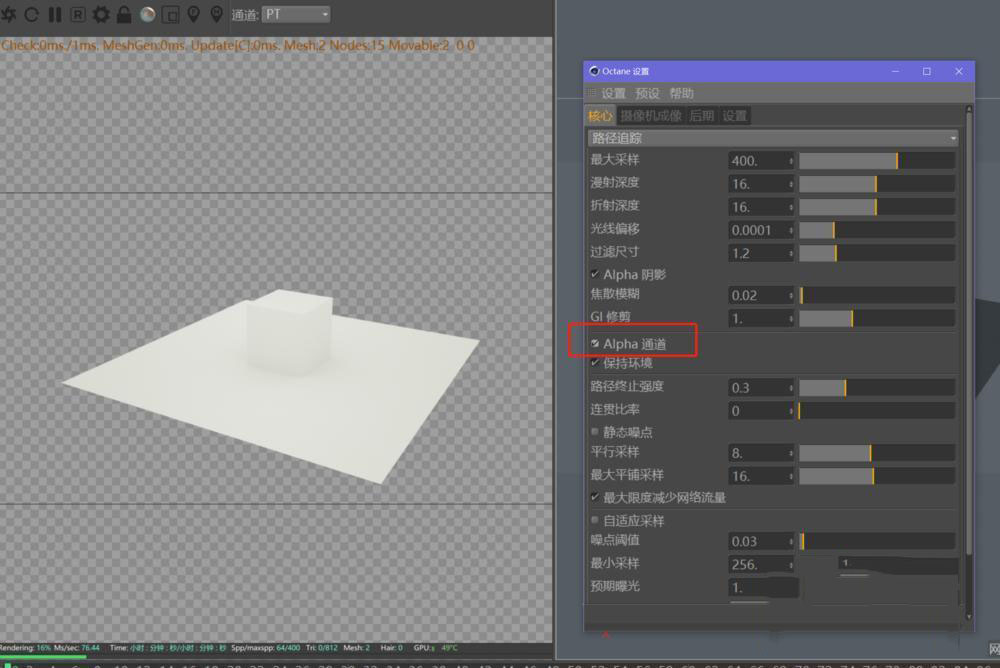The image size is (1000, 668).
Task: Adjust the 路径终止强度 slider
Action: point(877,387)
